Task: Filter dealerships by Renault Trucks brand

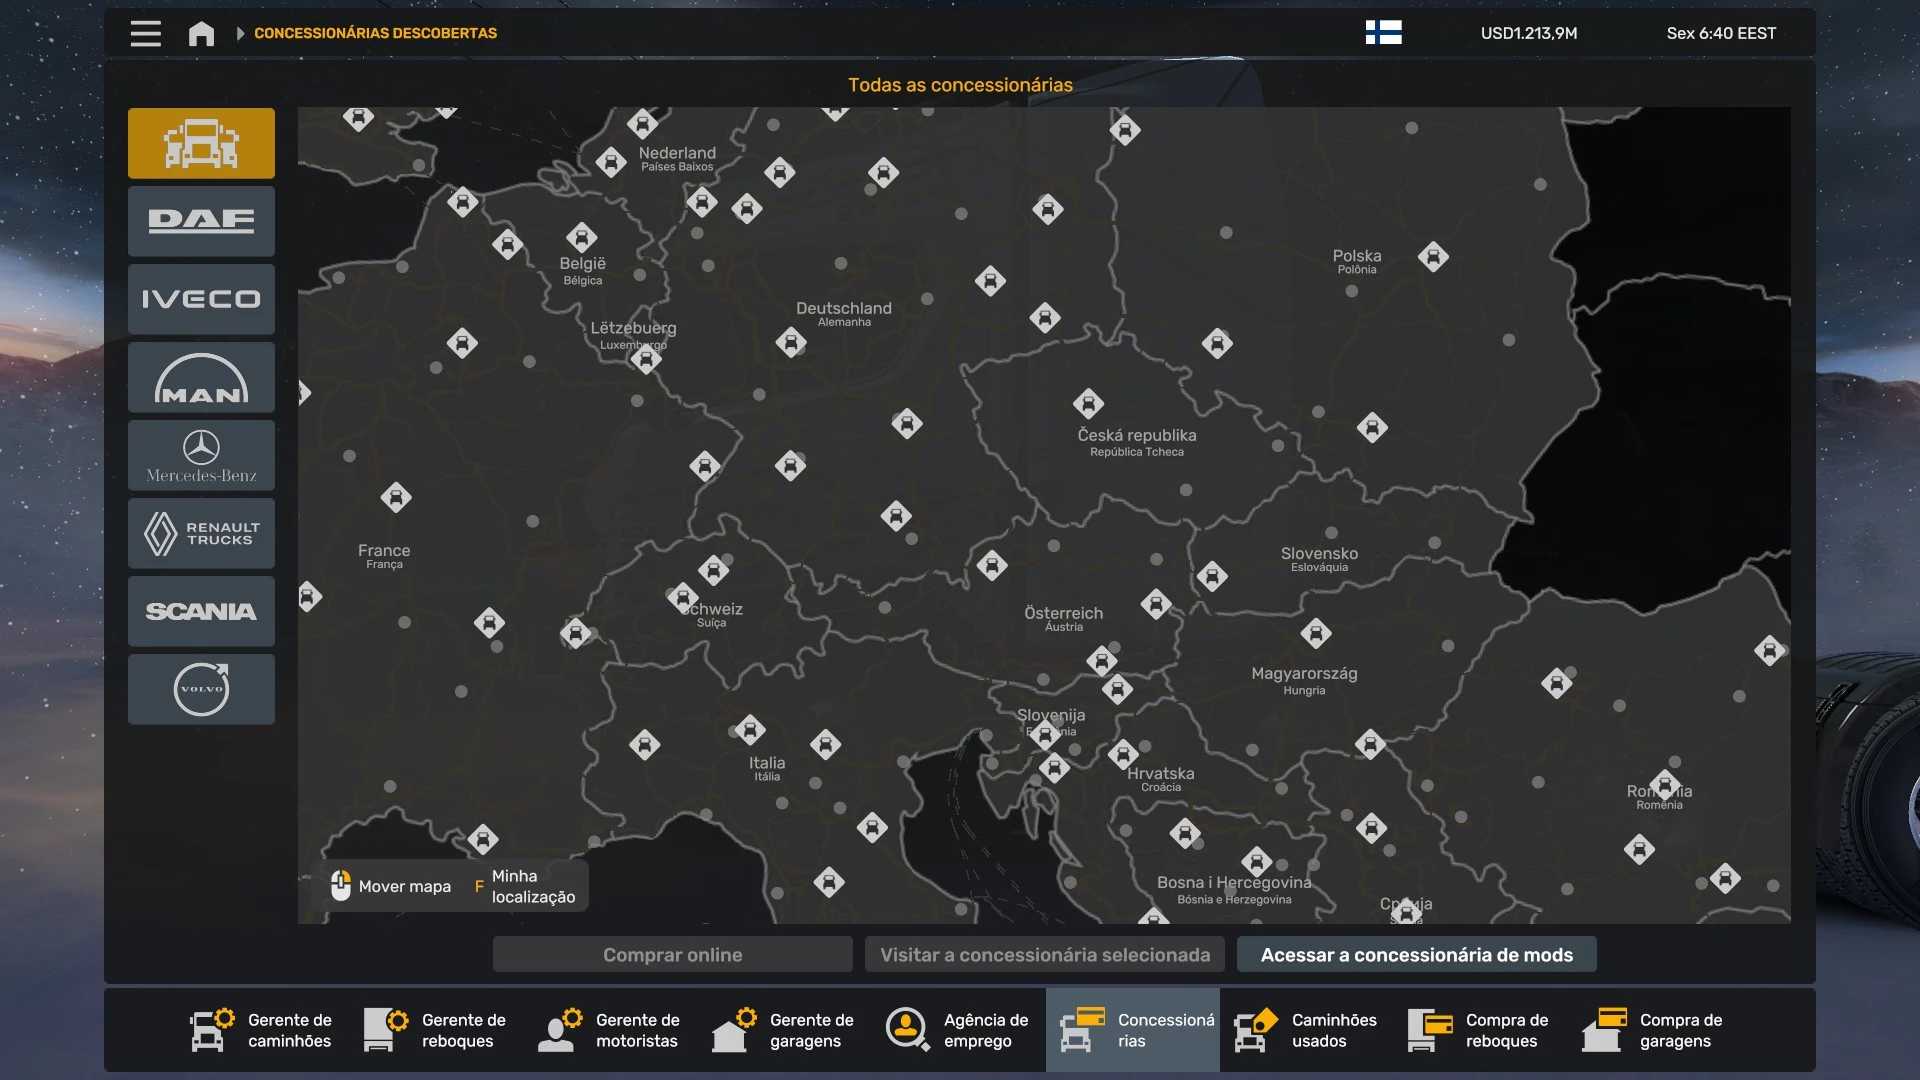Action: (x=201, y=533)
